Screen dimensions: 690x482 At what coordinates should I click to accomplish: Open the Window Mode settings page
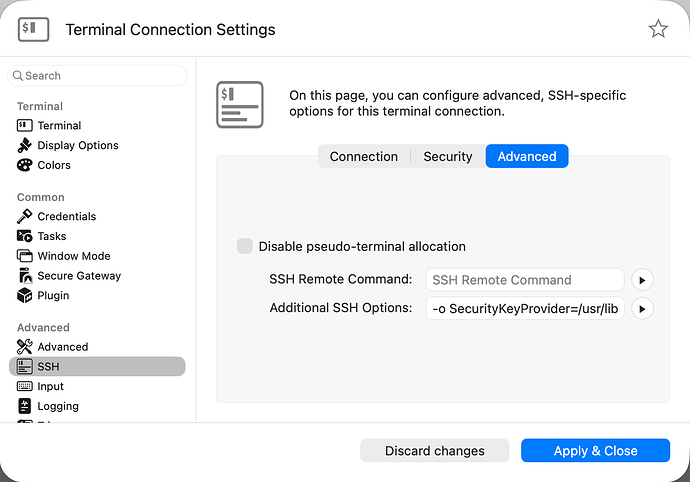(x=73, y=256)
